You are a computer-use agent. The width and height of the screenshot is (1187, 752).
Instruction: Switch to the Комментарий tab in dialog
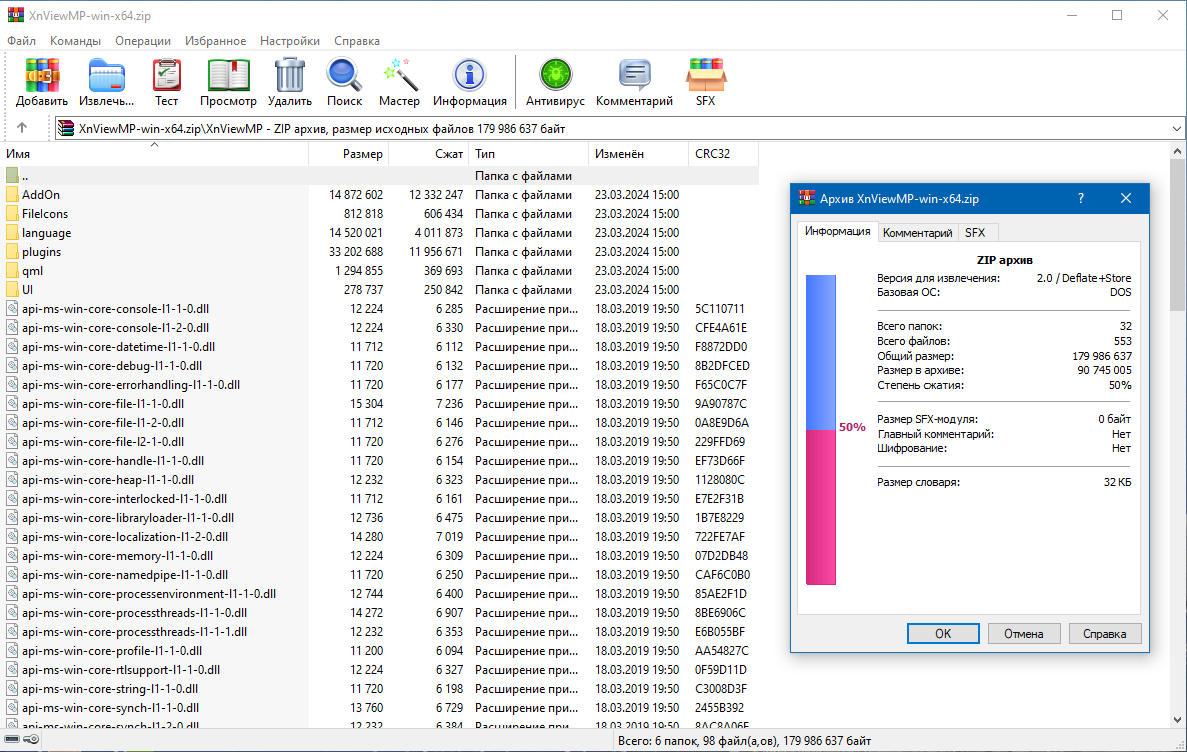pyautogui.click(x=918, y=232)
